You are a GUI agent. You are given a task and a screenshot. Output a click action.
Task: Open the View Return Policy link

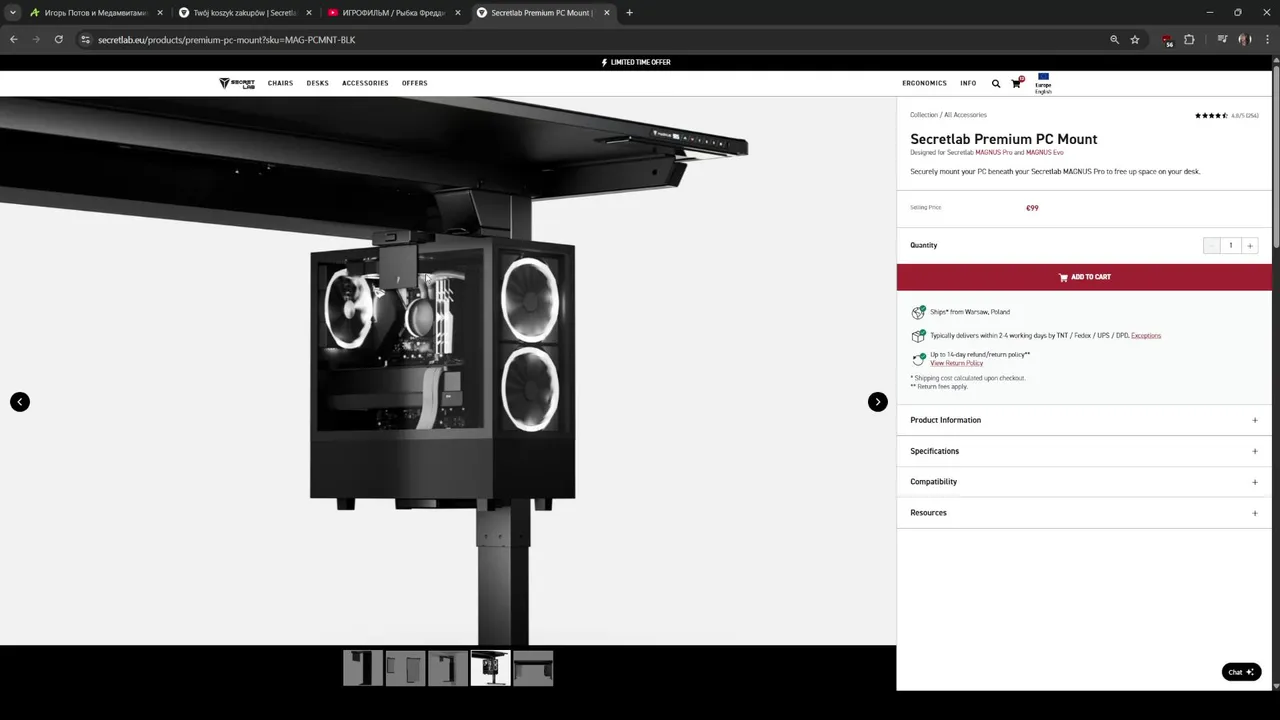957,363
